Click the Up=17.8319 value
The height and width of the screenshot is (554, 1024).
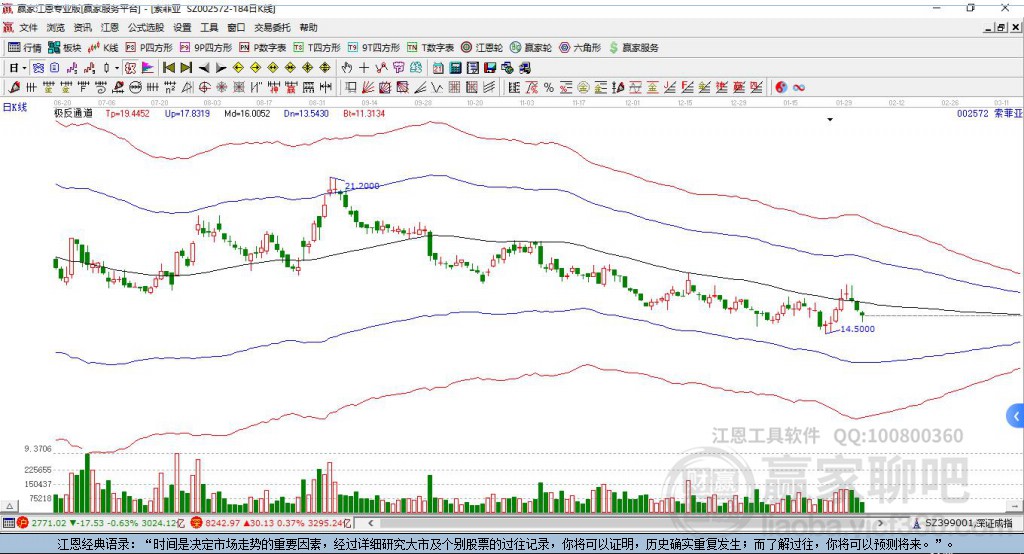coord(187,114)
